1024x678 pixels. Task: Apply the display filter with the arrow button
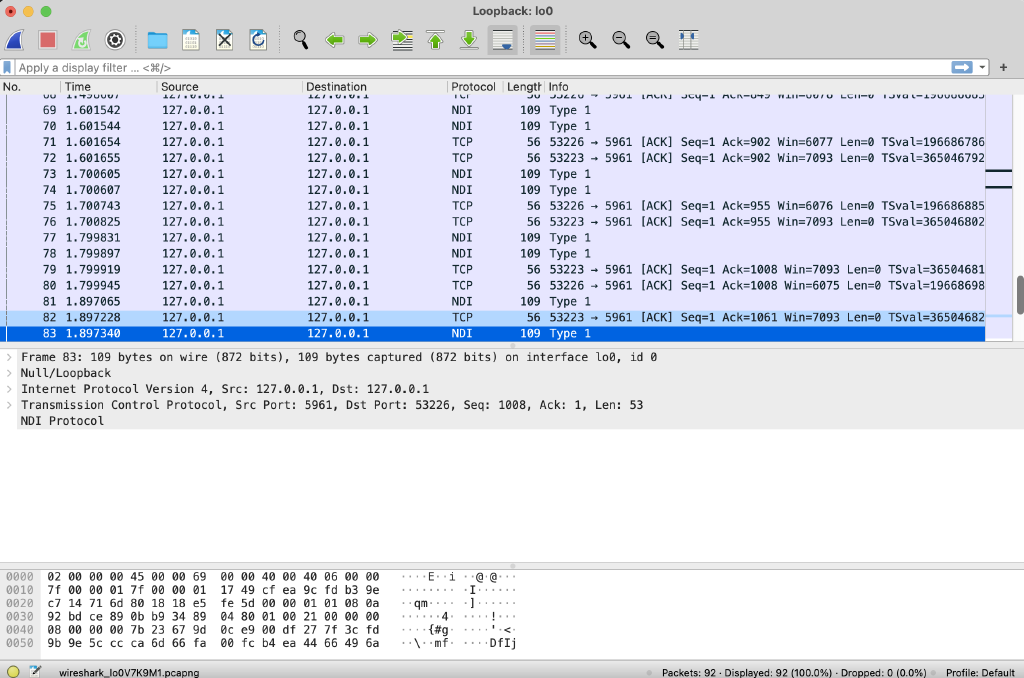pos(962,67)
